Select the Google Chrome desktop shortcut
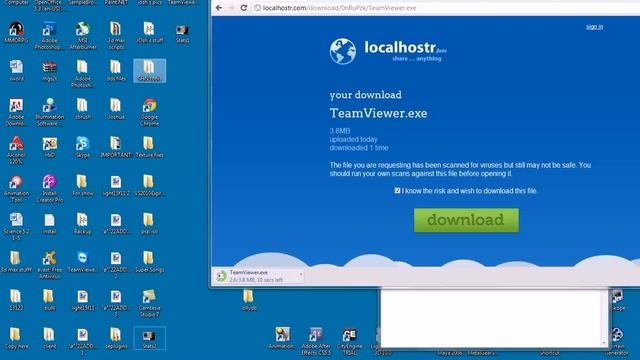Viewport: 640px width, 360px height. point(149,112)
